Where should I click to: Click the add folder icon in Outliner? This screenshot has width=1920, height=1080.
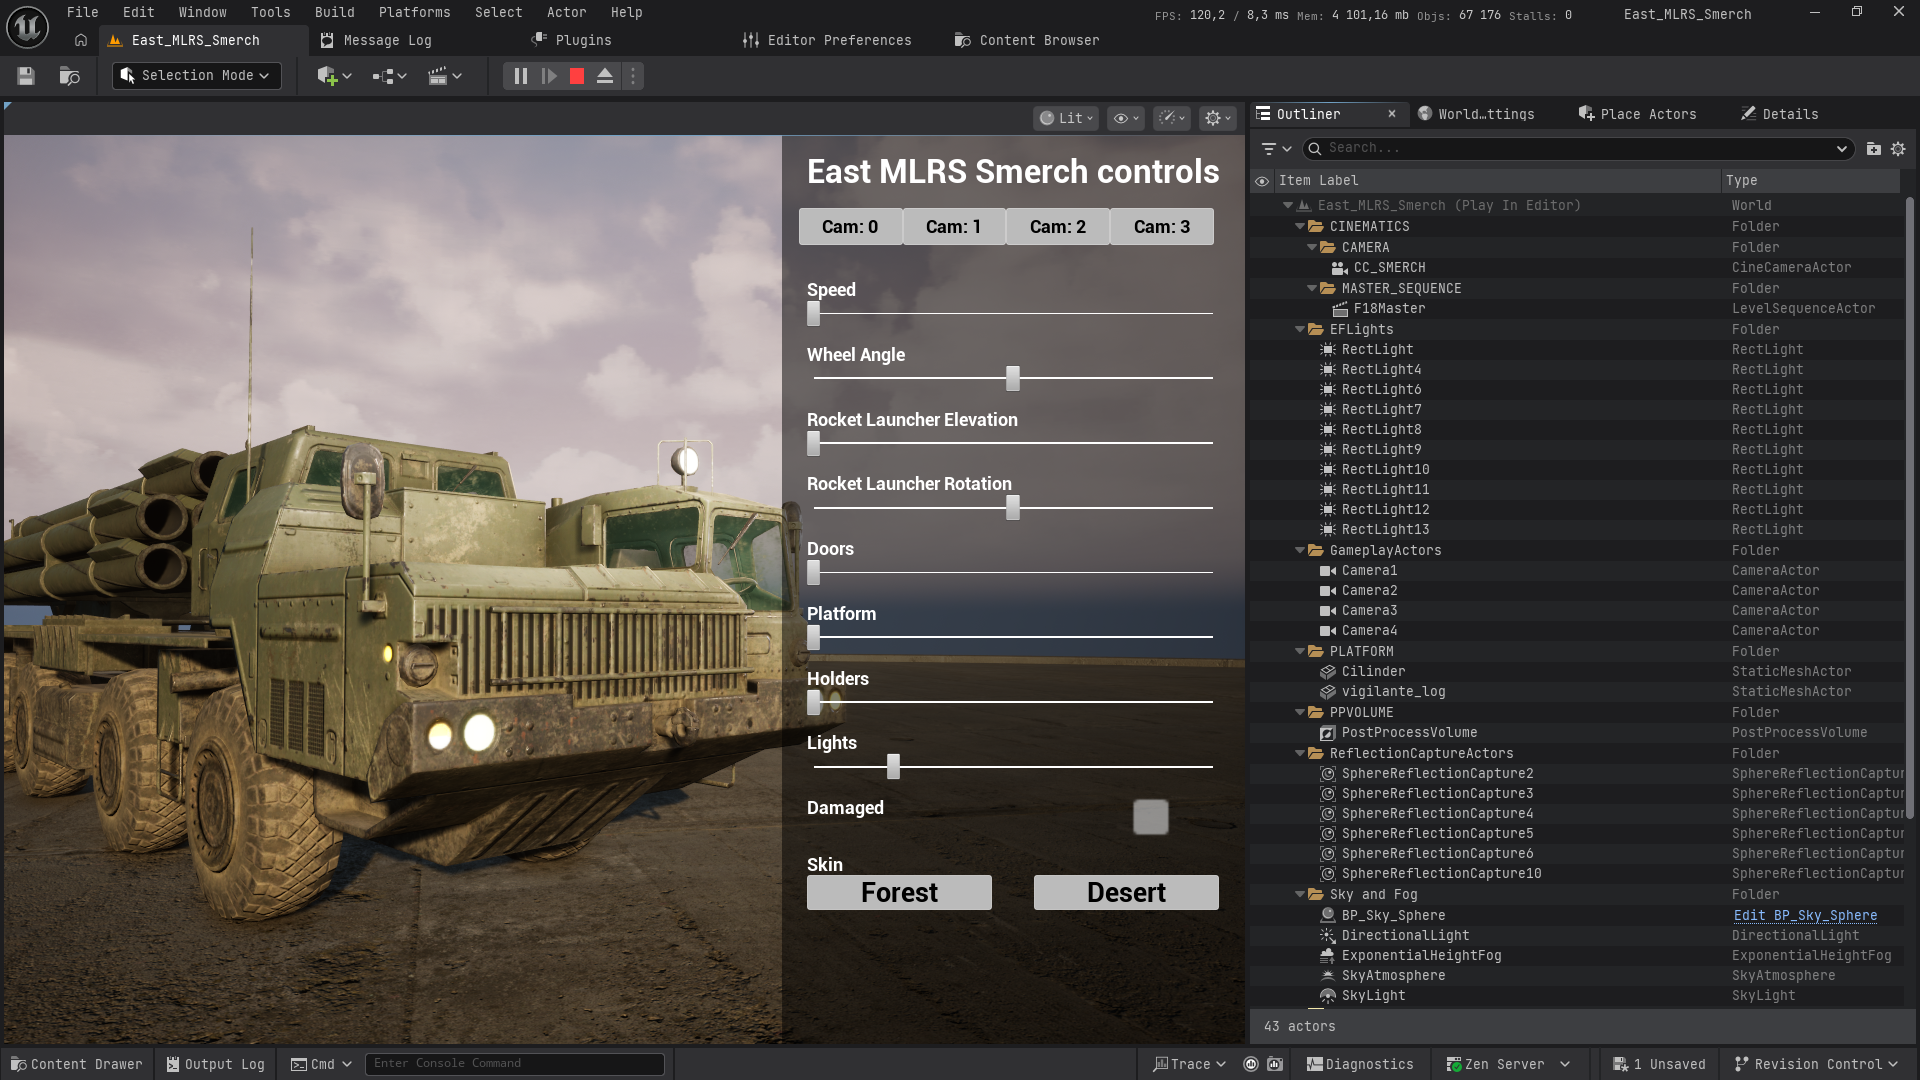point(1874,148)
